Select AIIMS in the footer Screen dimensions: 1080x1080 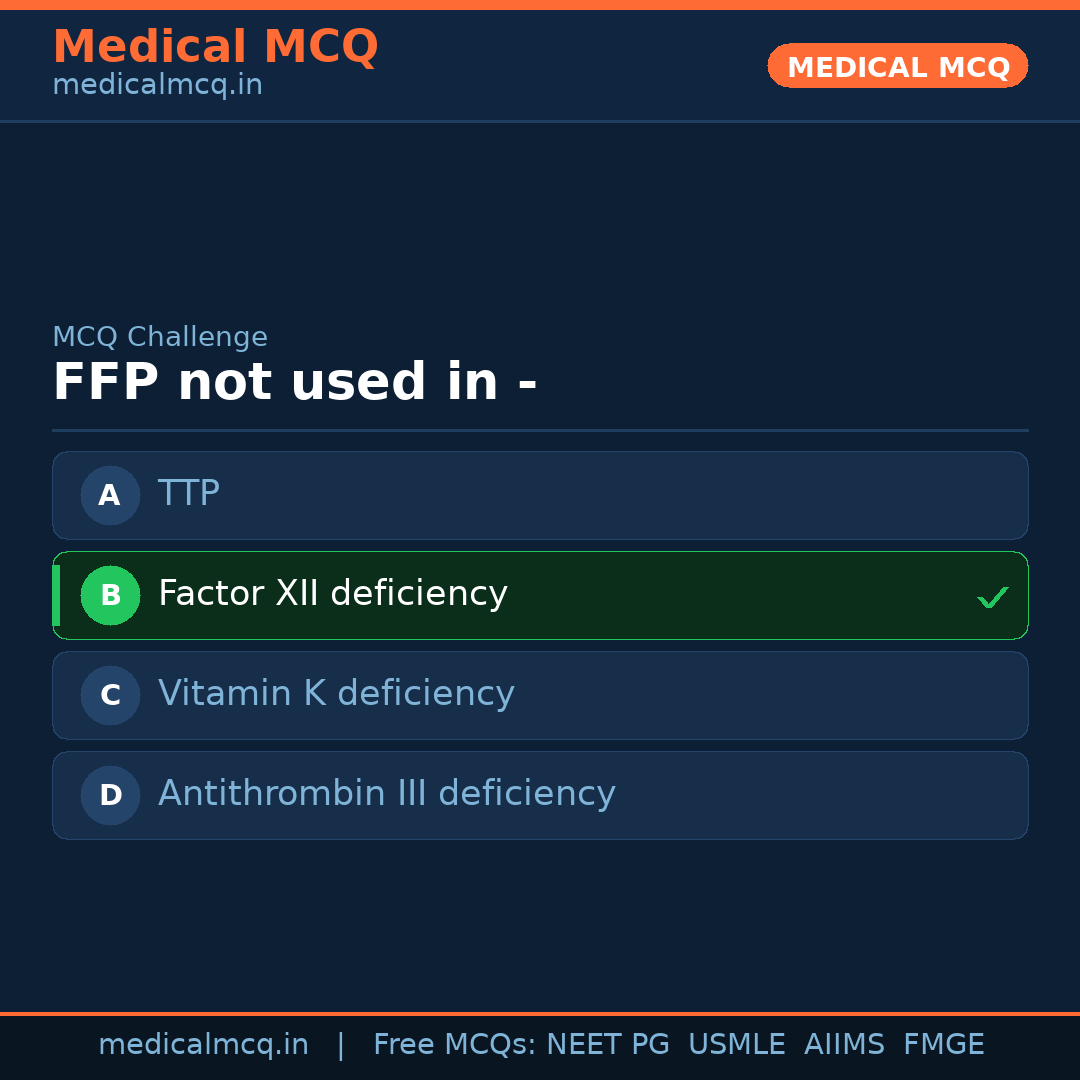click(x=844, y=1045)
